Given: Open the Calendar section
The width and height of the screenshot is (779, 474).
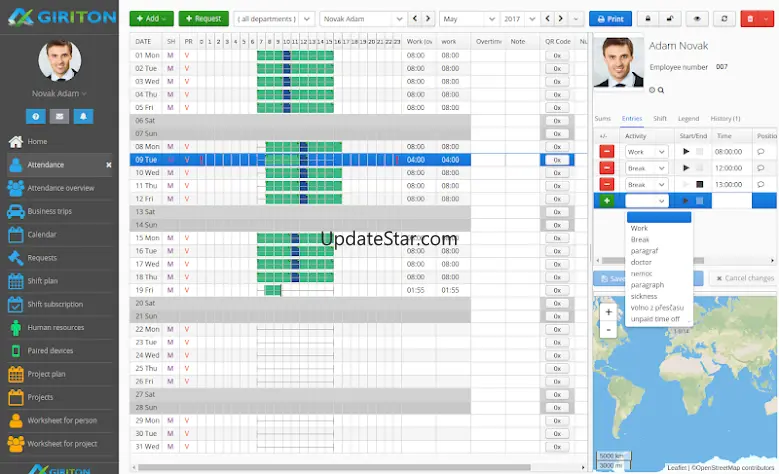Looking at the screenshot, I should click(42, 235).
